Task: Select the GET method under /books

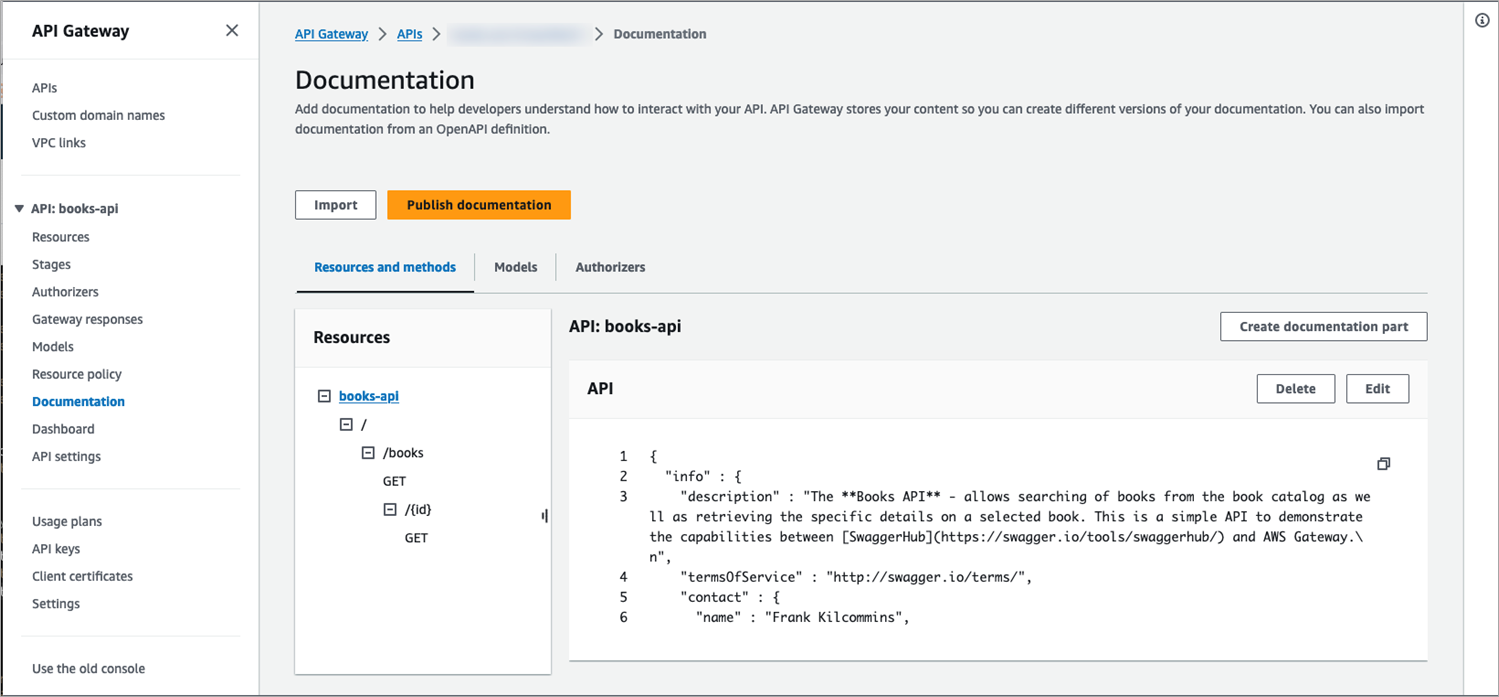Action: [394, 481]
